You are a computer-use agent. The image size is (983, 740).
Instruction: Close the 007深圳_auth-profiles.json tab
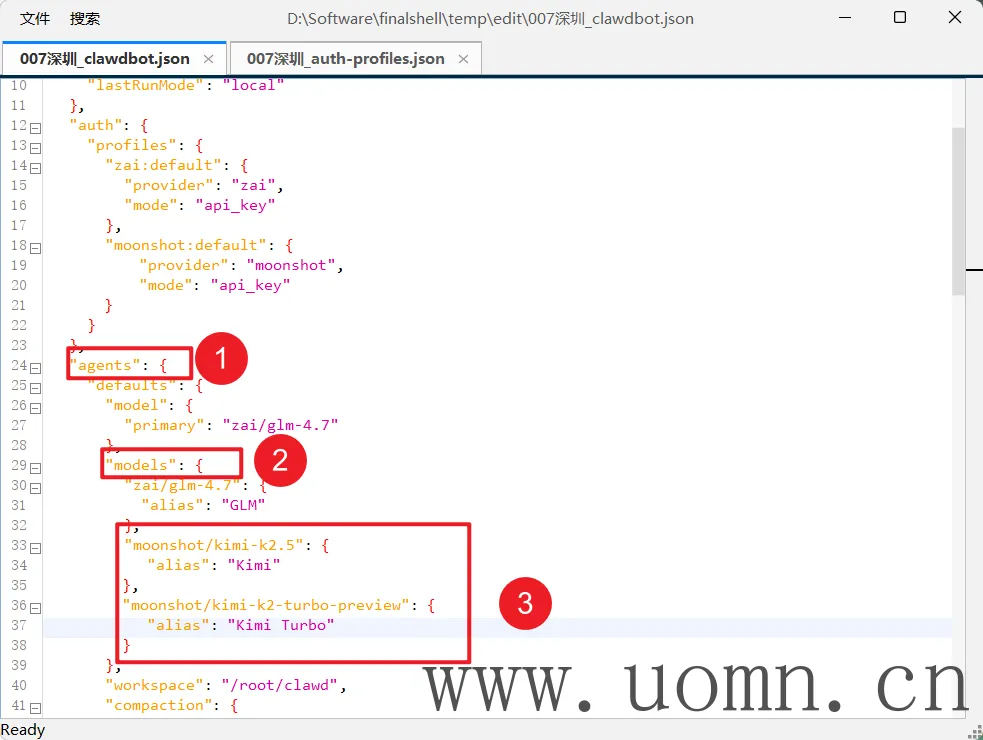463,60
